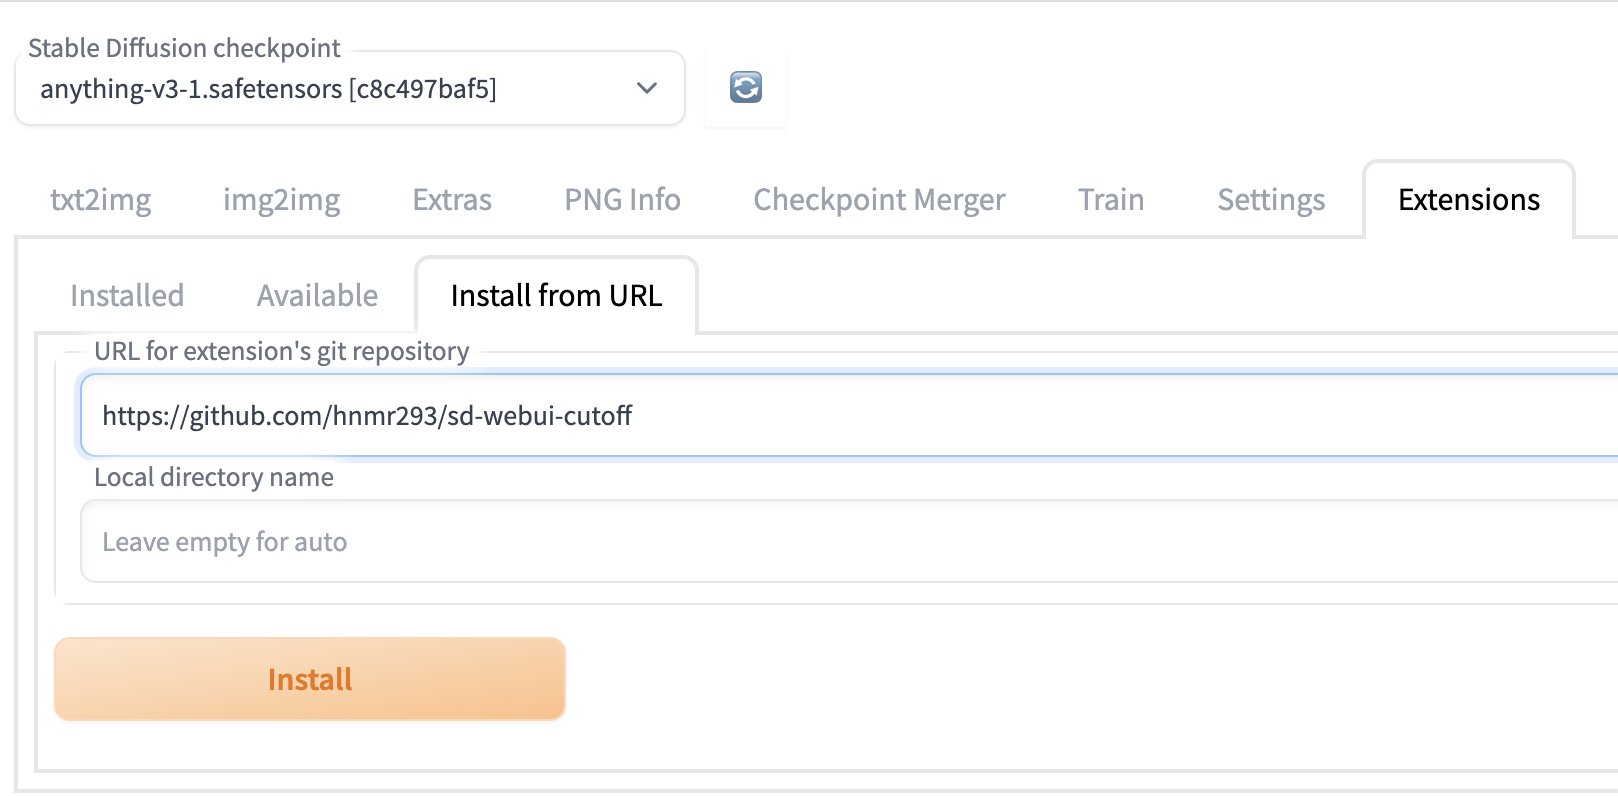Switch to the Train tab
Screen dimensions: 1618x796
(x=1111, y=200)
